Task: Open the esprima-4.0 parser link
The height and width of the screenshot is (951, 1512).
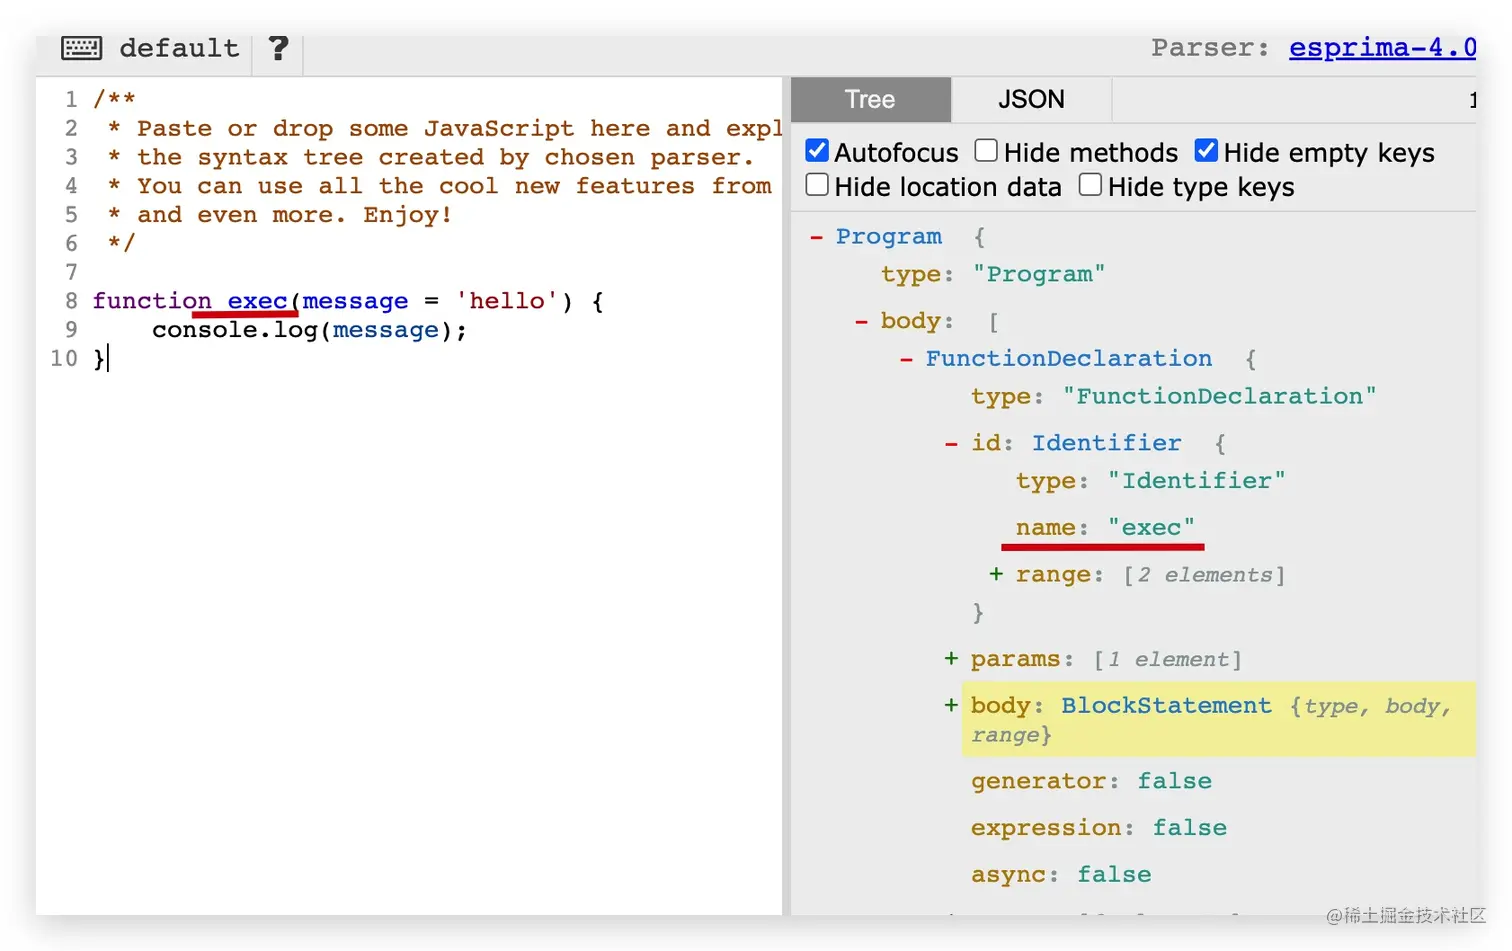Action: click(x=1382, y=47)
